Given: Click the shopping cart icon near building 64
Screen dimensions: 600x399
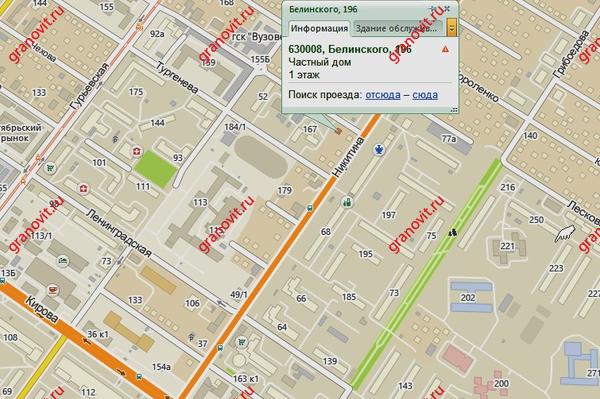Looking at the screenshot, I should coord(241,342).
